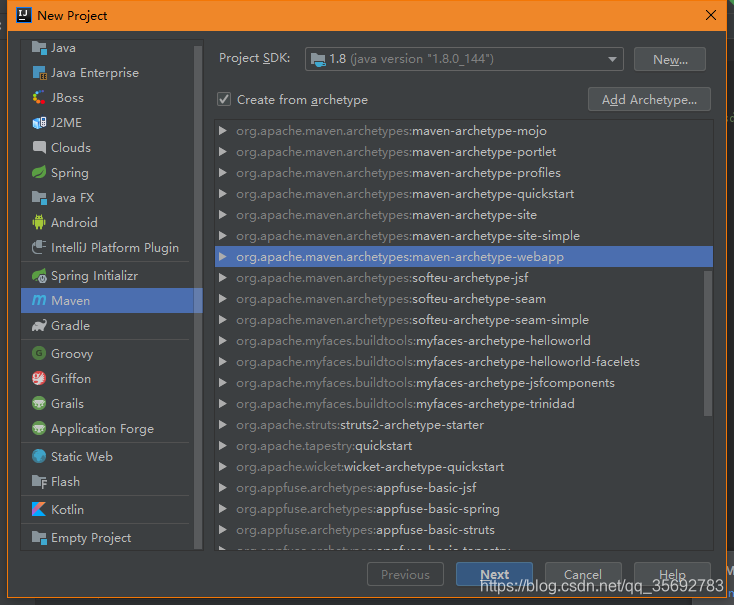
Task: Choose the Spring leaf icon
Action: click(39, 172)
